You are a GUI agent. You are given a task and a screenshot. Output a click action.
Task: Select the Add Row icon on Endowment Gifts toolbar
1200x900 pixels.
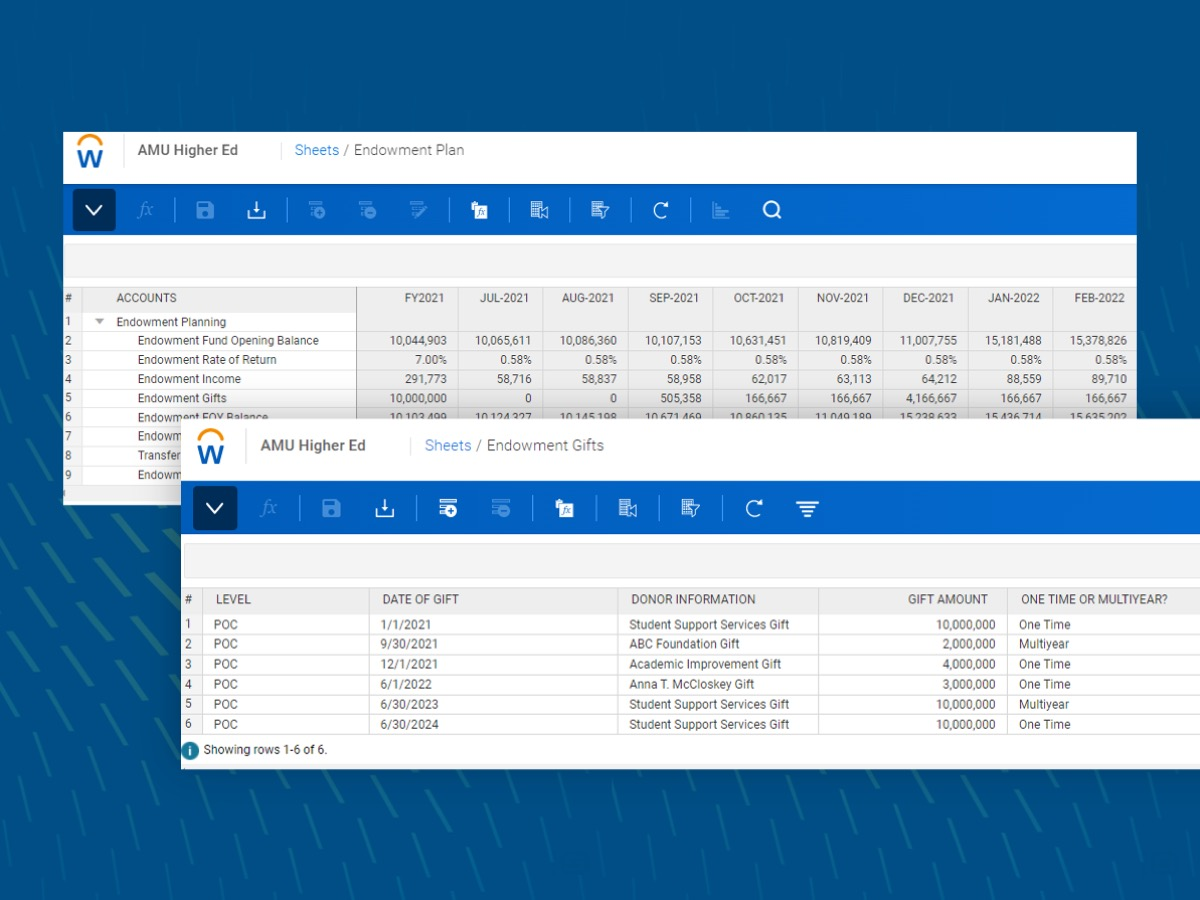(448, 508)
